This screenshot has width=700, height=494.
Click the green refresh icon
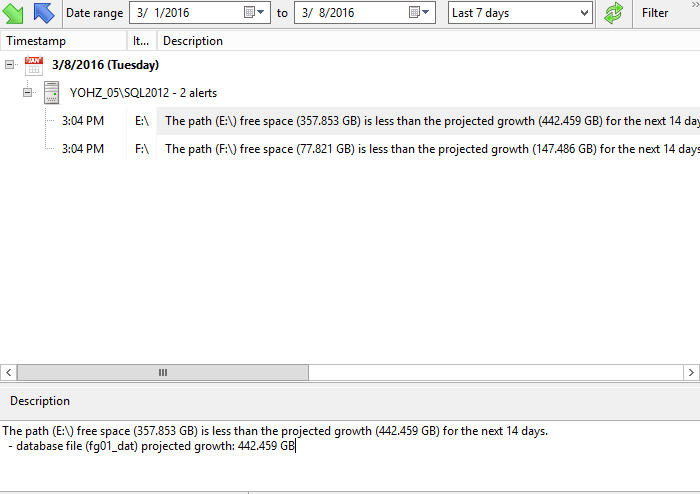(614, 13)
